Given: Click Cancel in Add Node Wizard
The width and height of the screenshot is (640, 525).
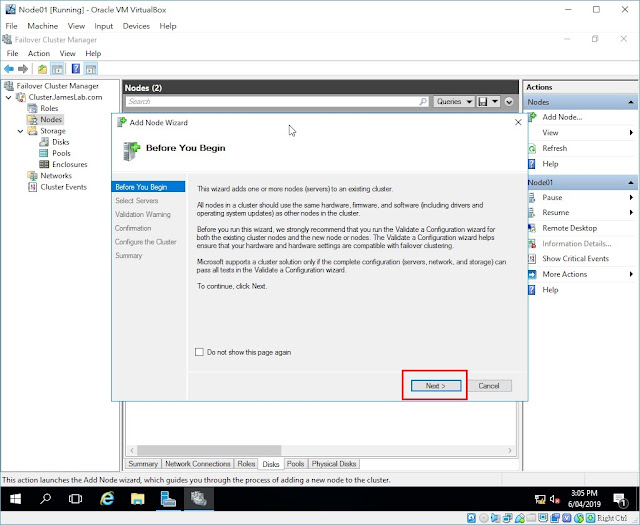Looking at the screenshot, I should tap(489, 386).
